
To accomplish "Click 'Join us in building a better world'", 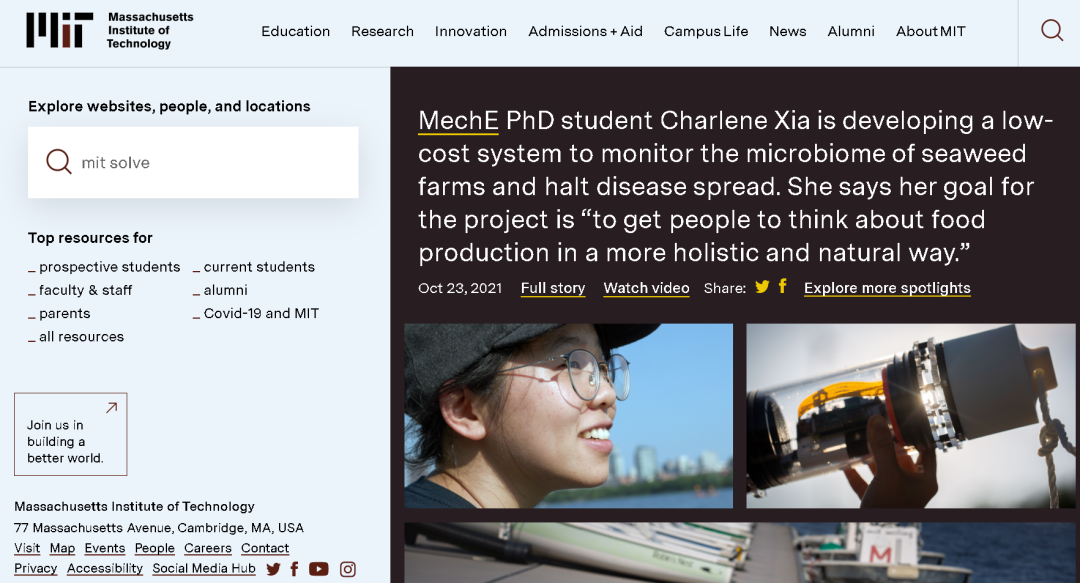I will (70, 434).
